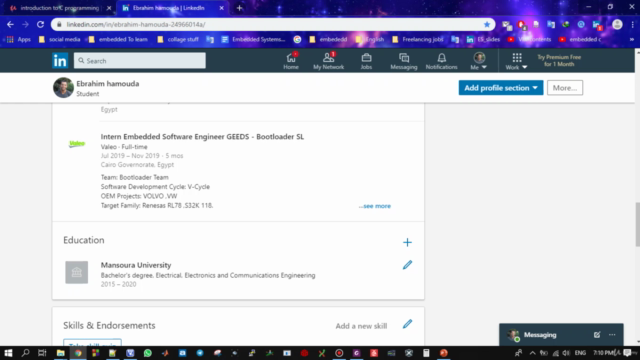Edit Skills & Endorsements with pencil icon
The width and height of the screenshot is (640, 360).
[407, 324]
